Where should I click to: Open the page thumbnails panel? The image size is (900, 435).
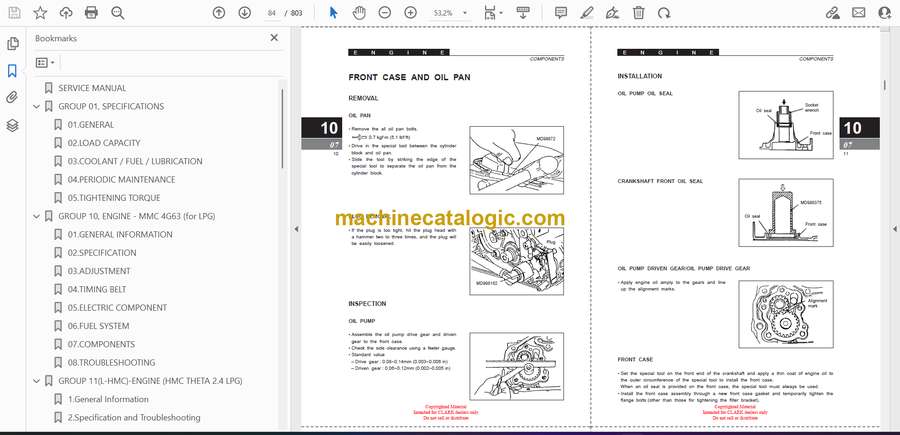pyautogui.click(x=12, y=44)
